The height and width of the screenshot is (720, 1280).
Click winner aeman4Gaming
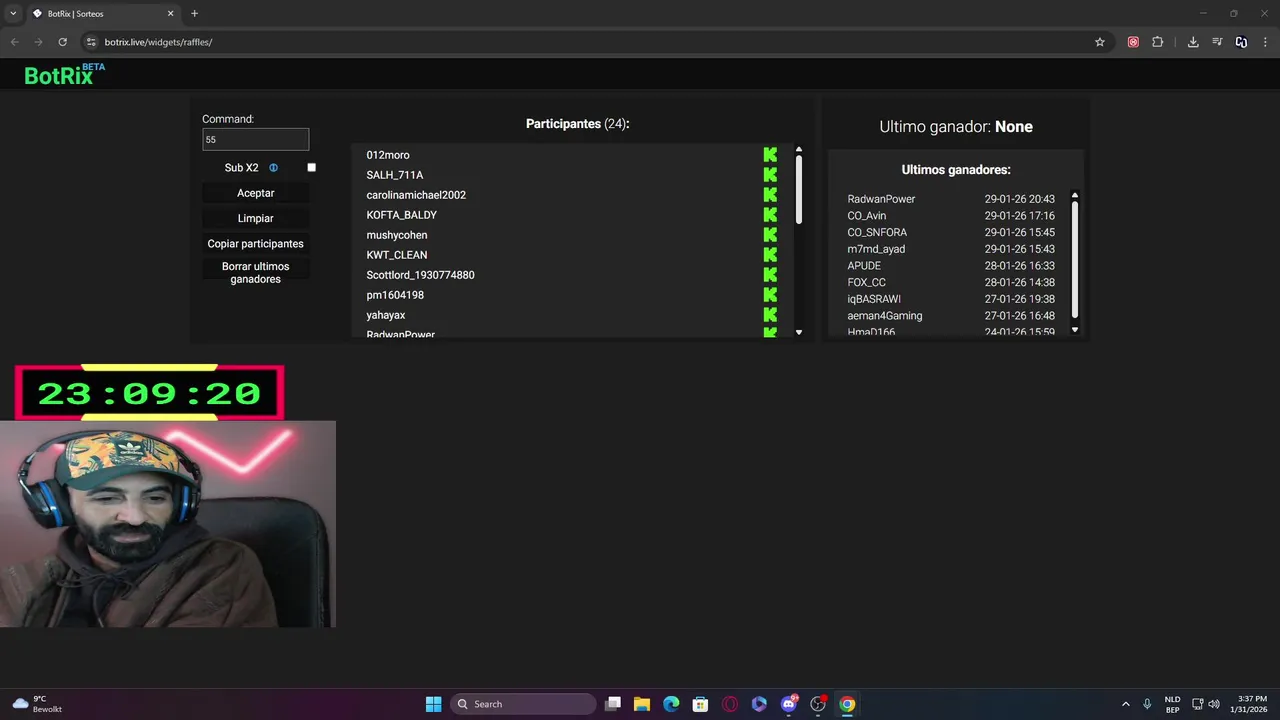pyautogui.click(x=885, y=316)
